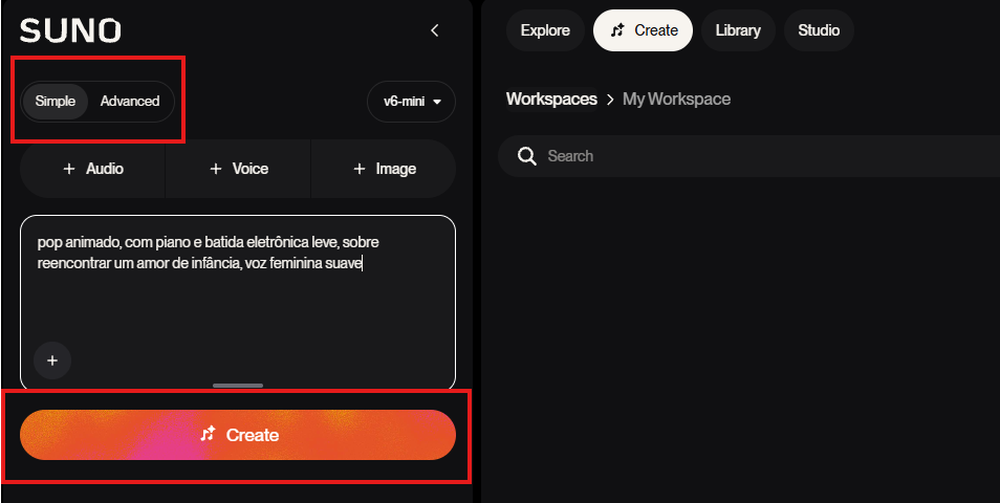1000x503 pixels.
Task: Click the magnifying glass search icon
Action: pos(527,156)
